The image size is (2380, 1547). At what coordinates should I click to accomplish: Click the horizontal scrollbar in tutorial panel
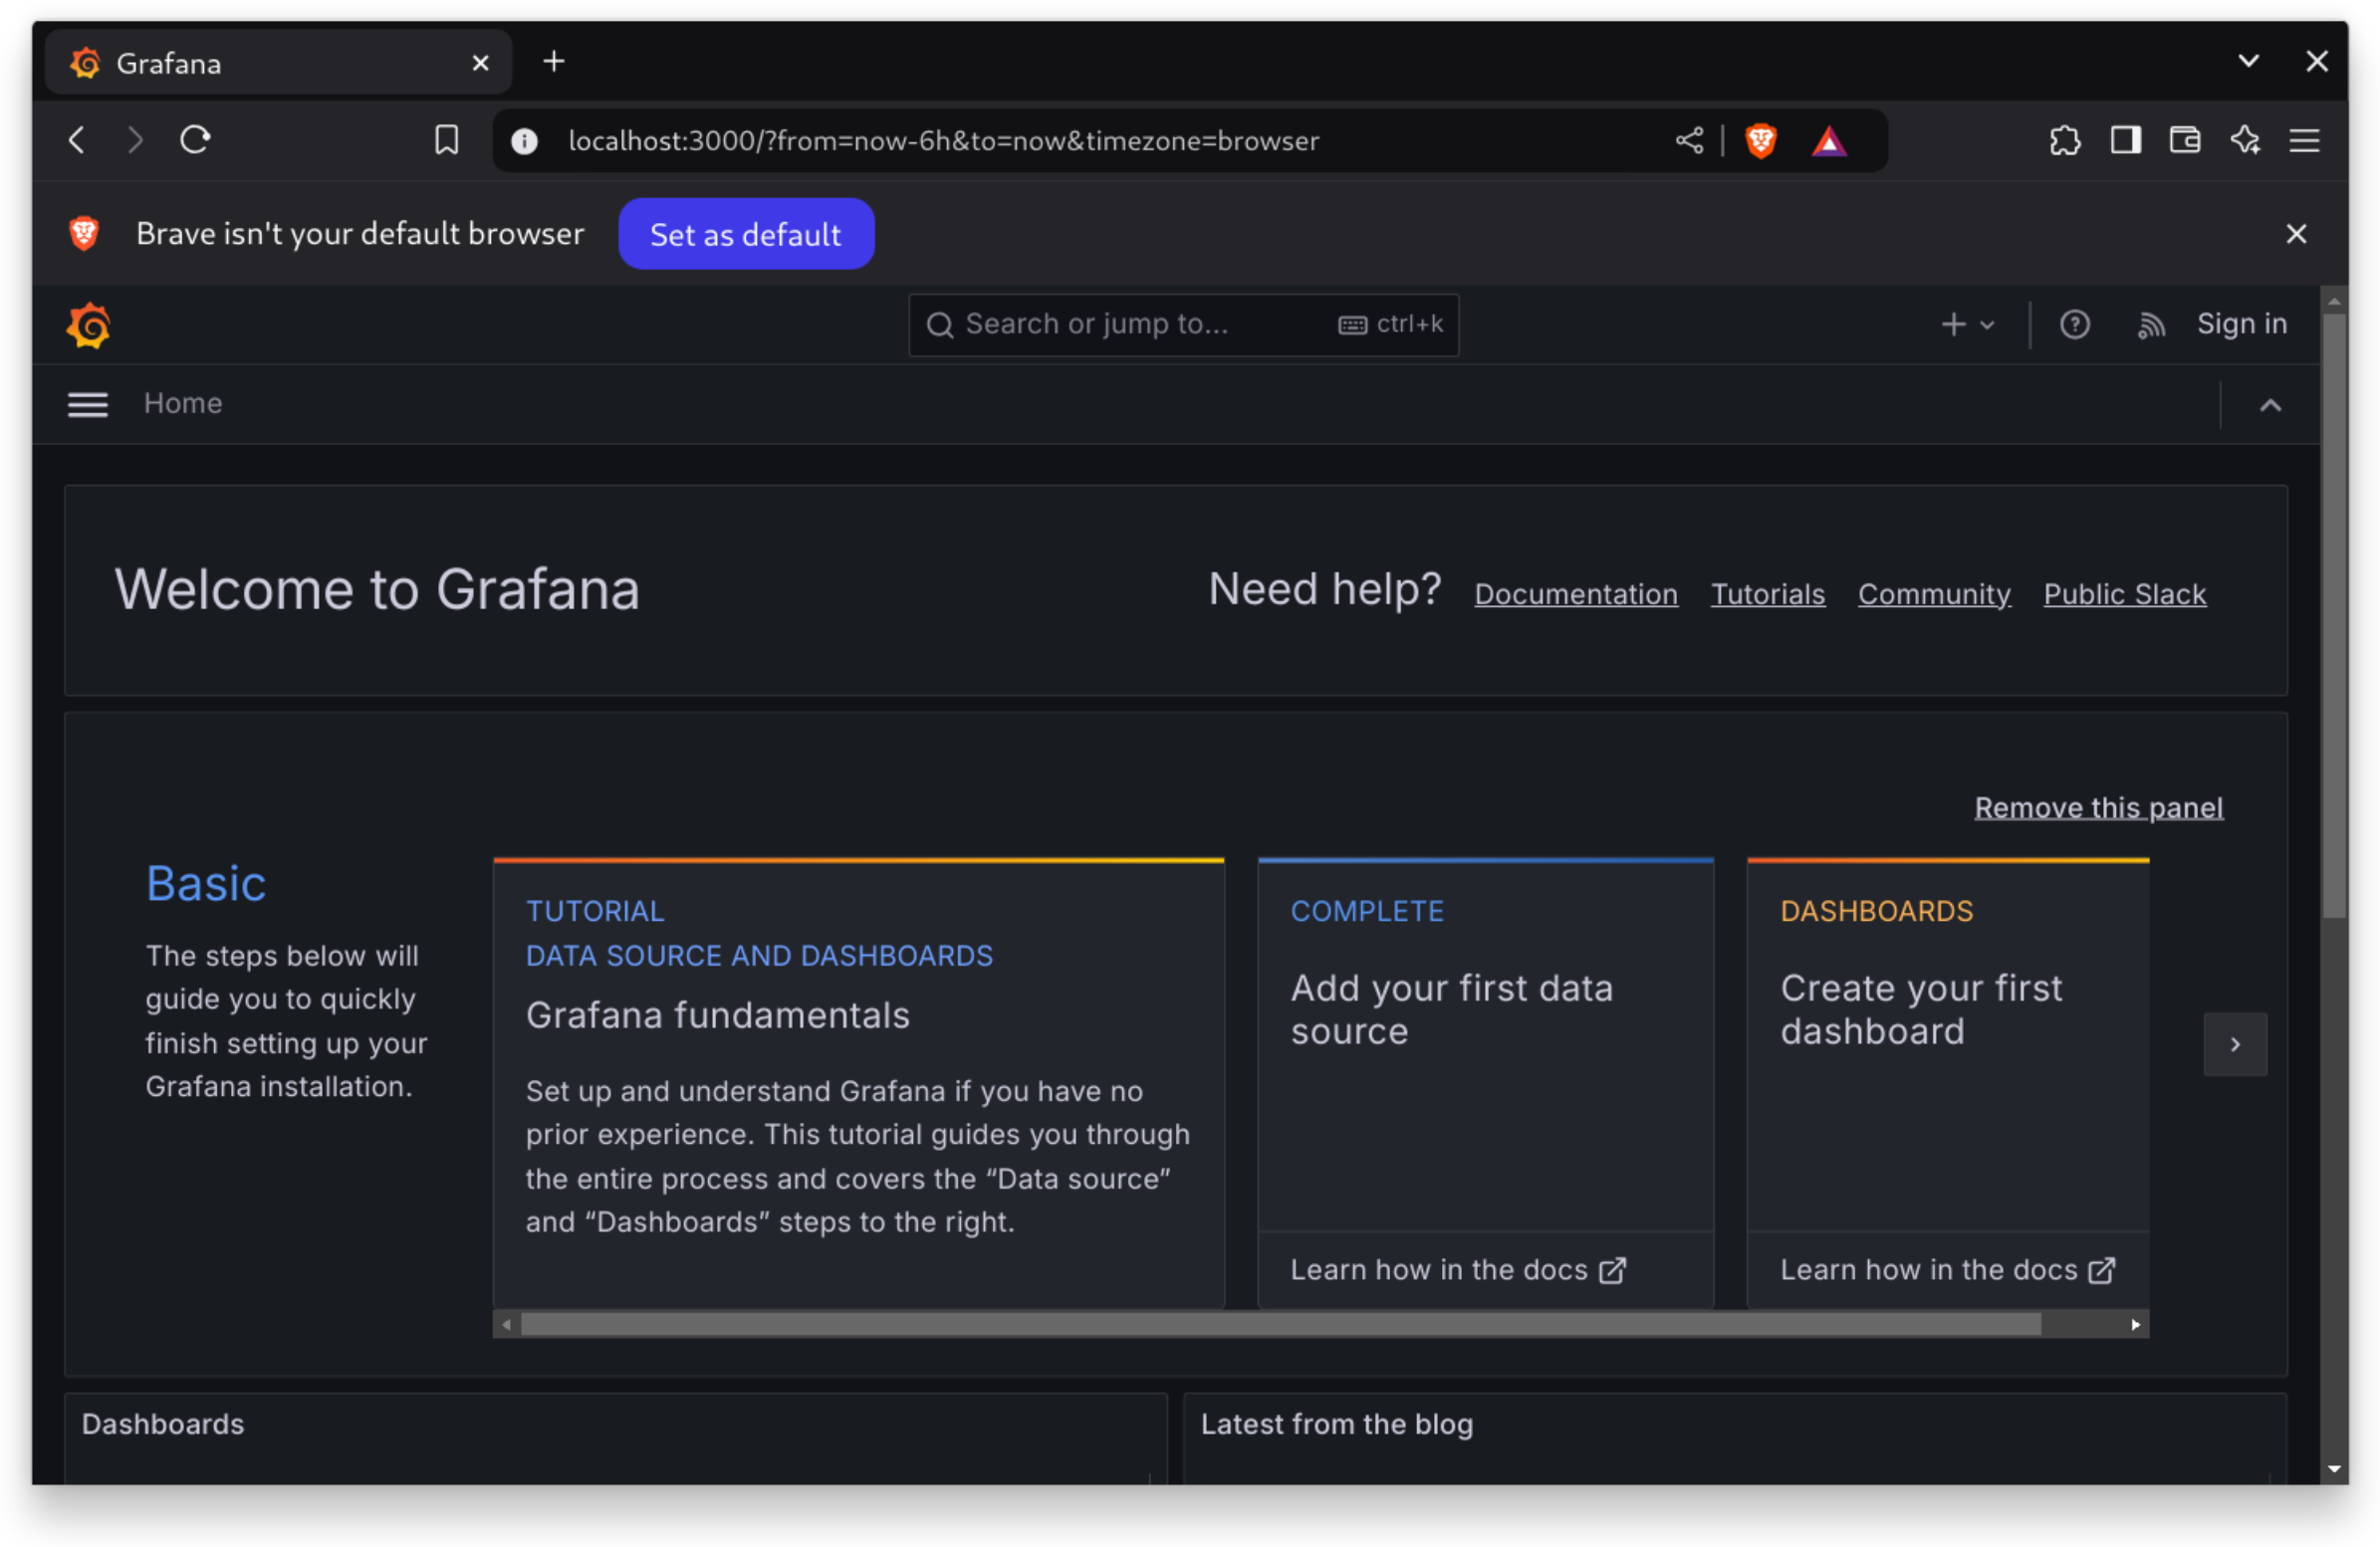[x=1316, y=1323]
